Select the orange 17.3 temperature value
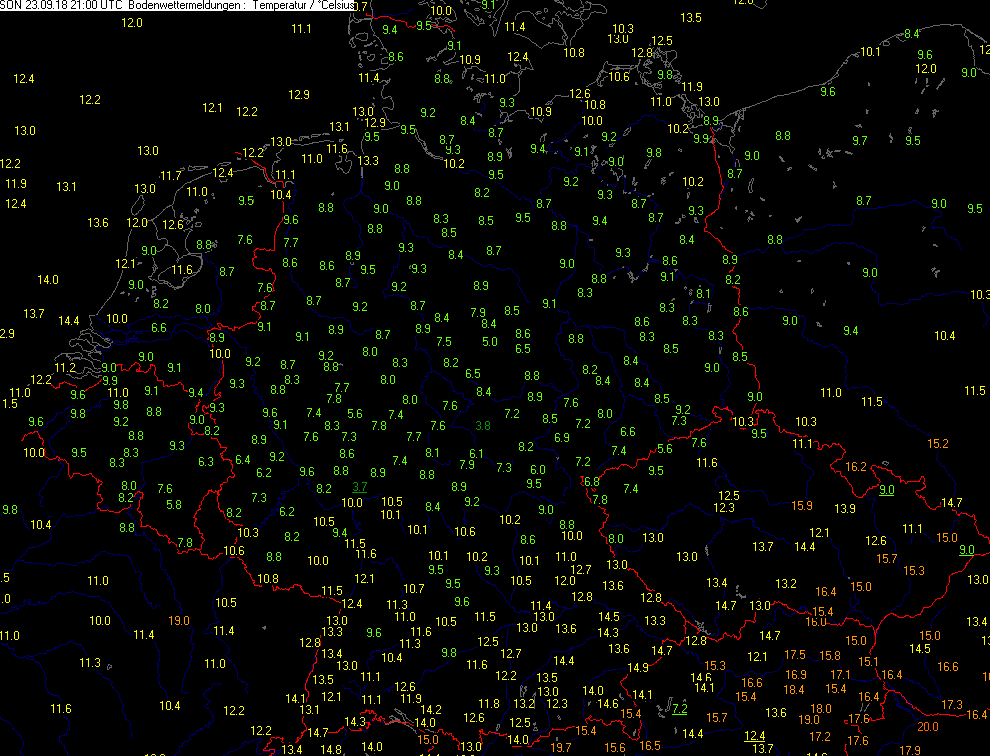Image resolution: width=990 pixels, height=756 pixels. (x=952, y=706)
